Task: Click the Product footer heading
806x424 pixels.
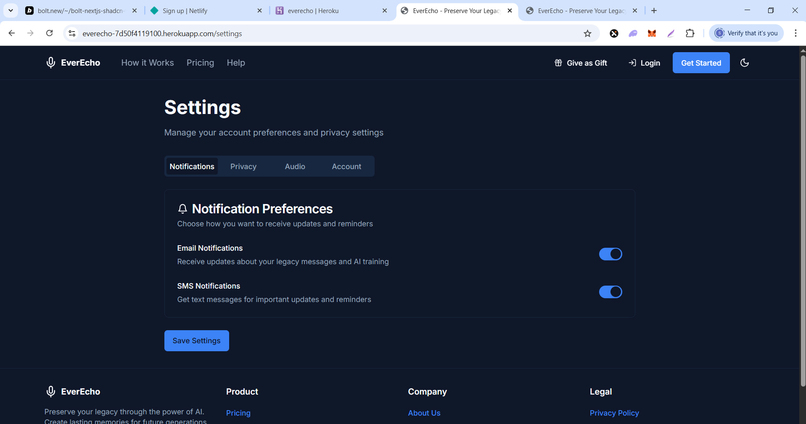Action: click(x=242, y=392)
